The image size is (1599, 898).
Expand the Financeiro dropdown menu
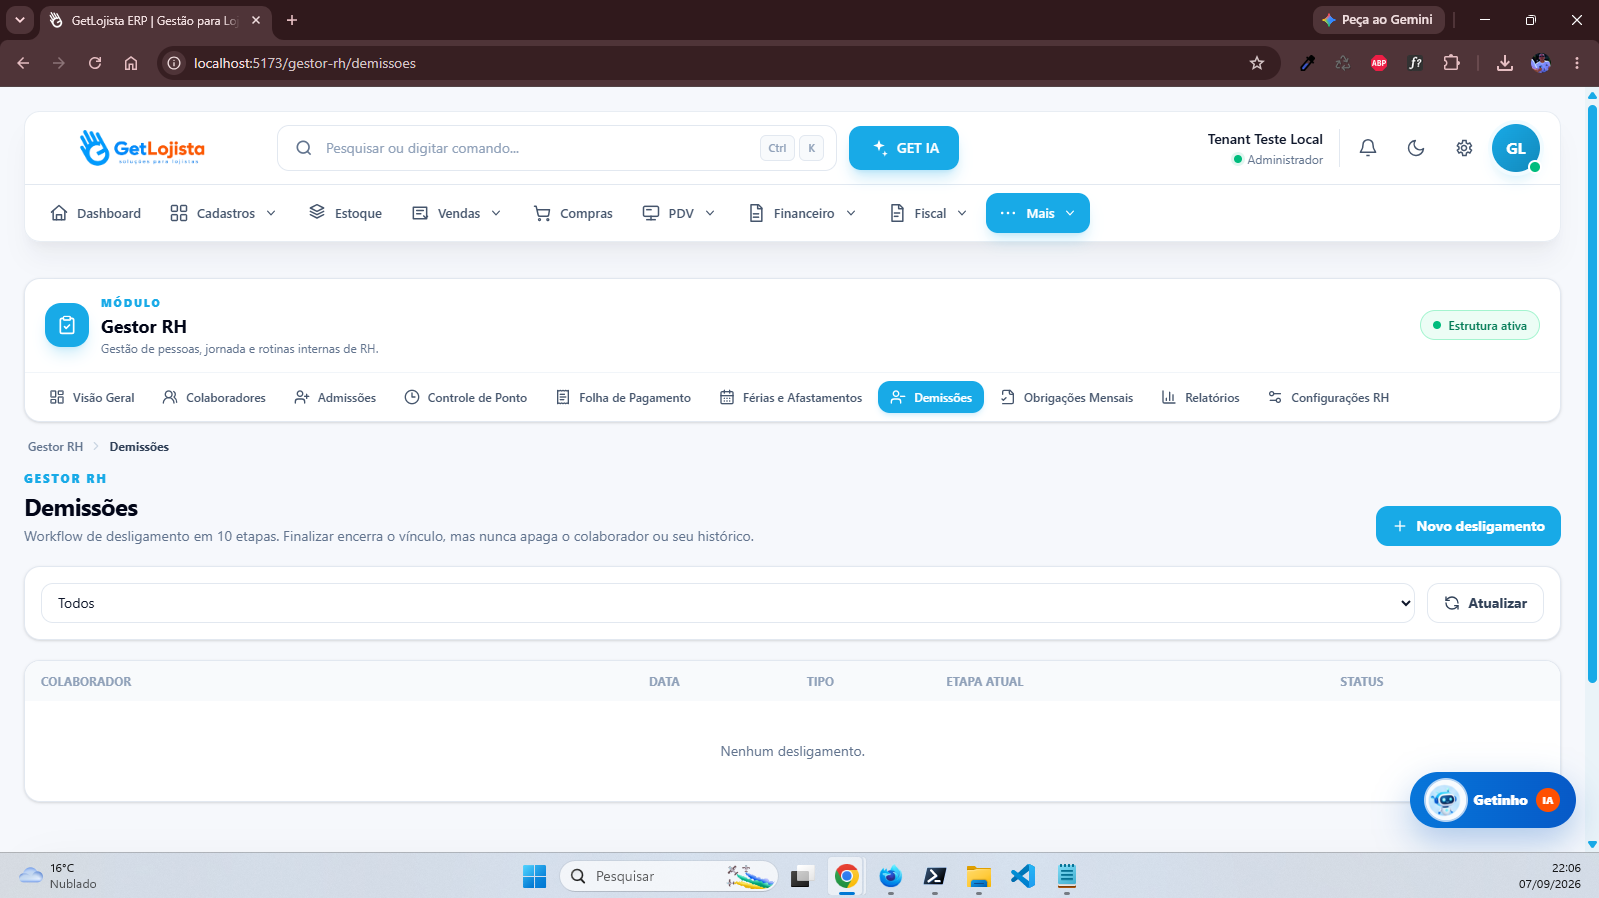(x=803, y=213)
